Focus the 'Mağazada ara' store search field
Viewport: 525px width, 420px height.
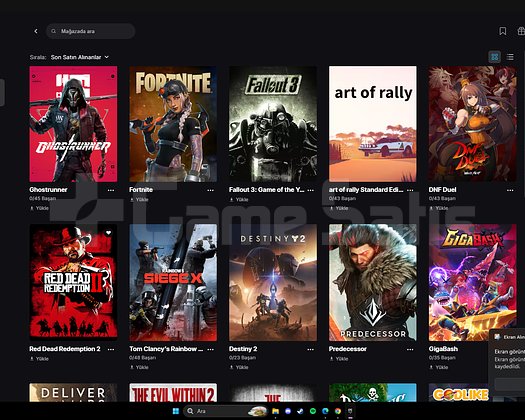click(x=90, y=31)
